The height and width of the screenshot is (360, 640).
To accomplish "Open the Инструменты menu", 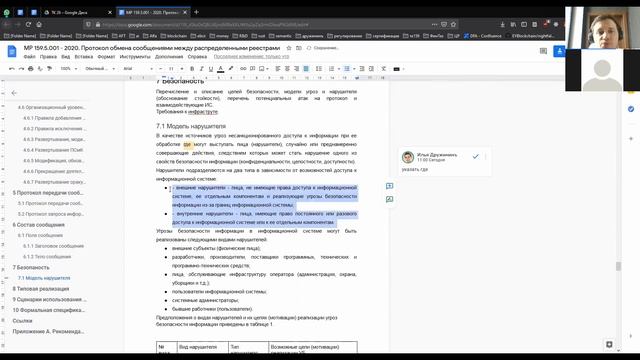I will [x=135, y=57].
